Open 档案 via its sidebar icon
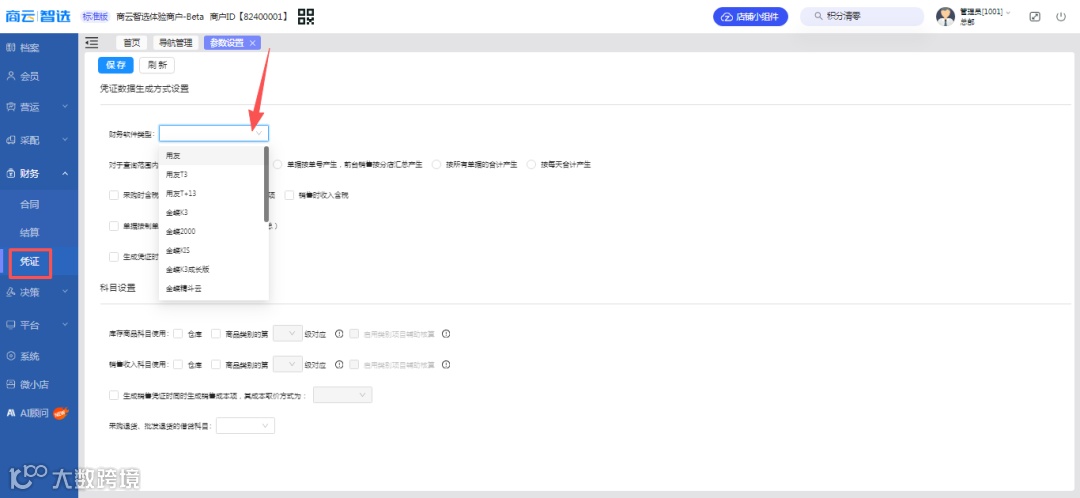Image resolution: width=1080 pixels, height=498 pixels. pos(10,48)
